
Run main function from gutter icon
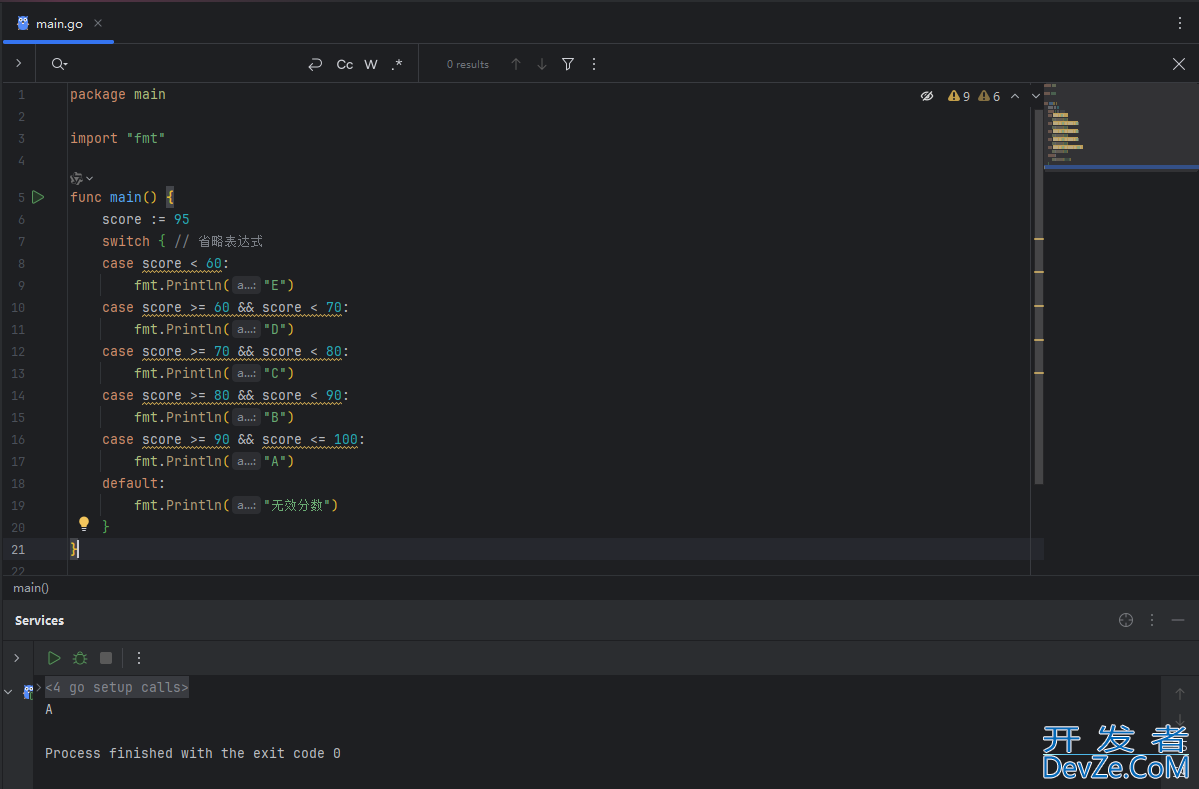pos(38,197)
